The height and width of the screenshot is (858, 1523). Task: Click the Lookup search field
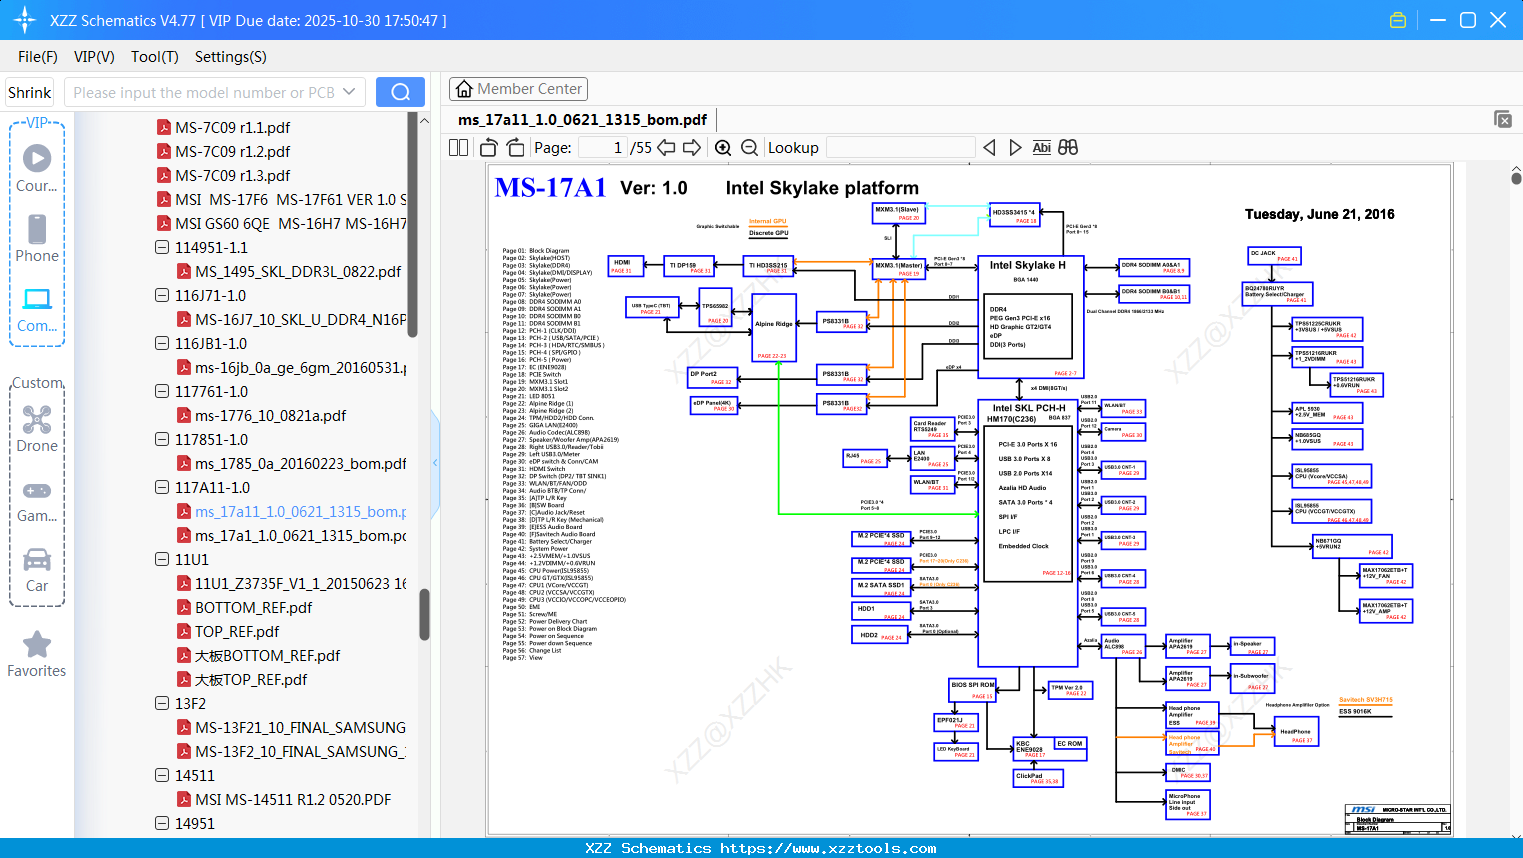pos(900,148)
